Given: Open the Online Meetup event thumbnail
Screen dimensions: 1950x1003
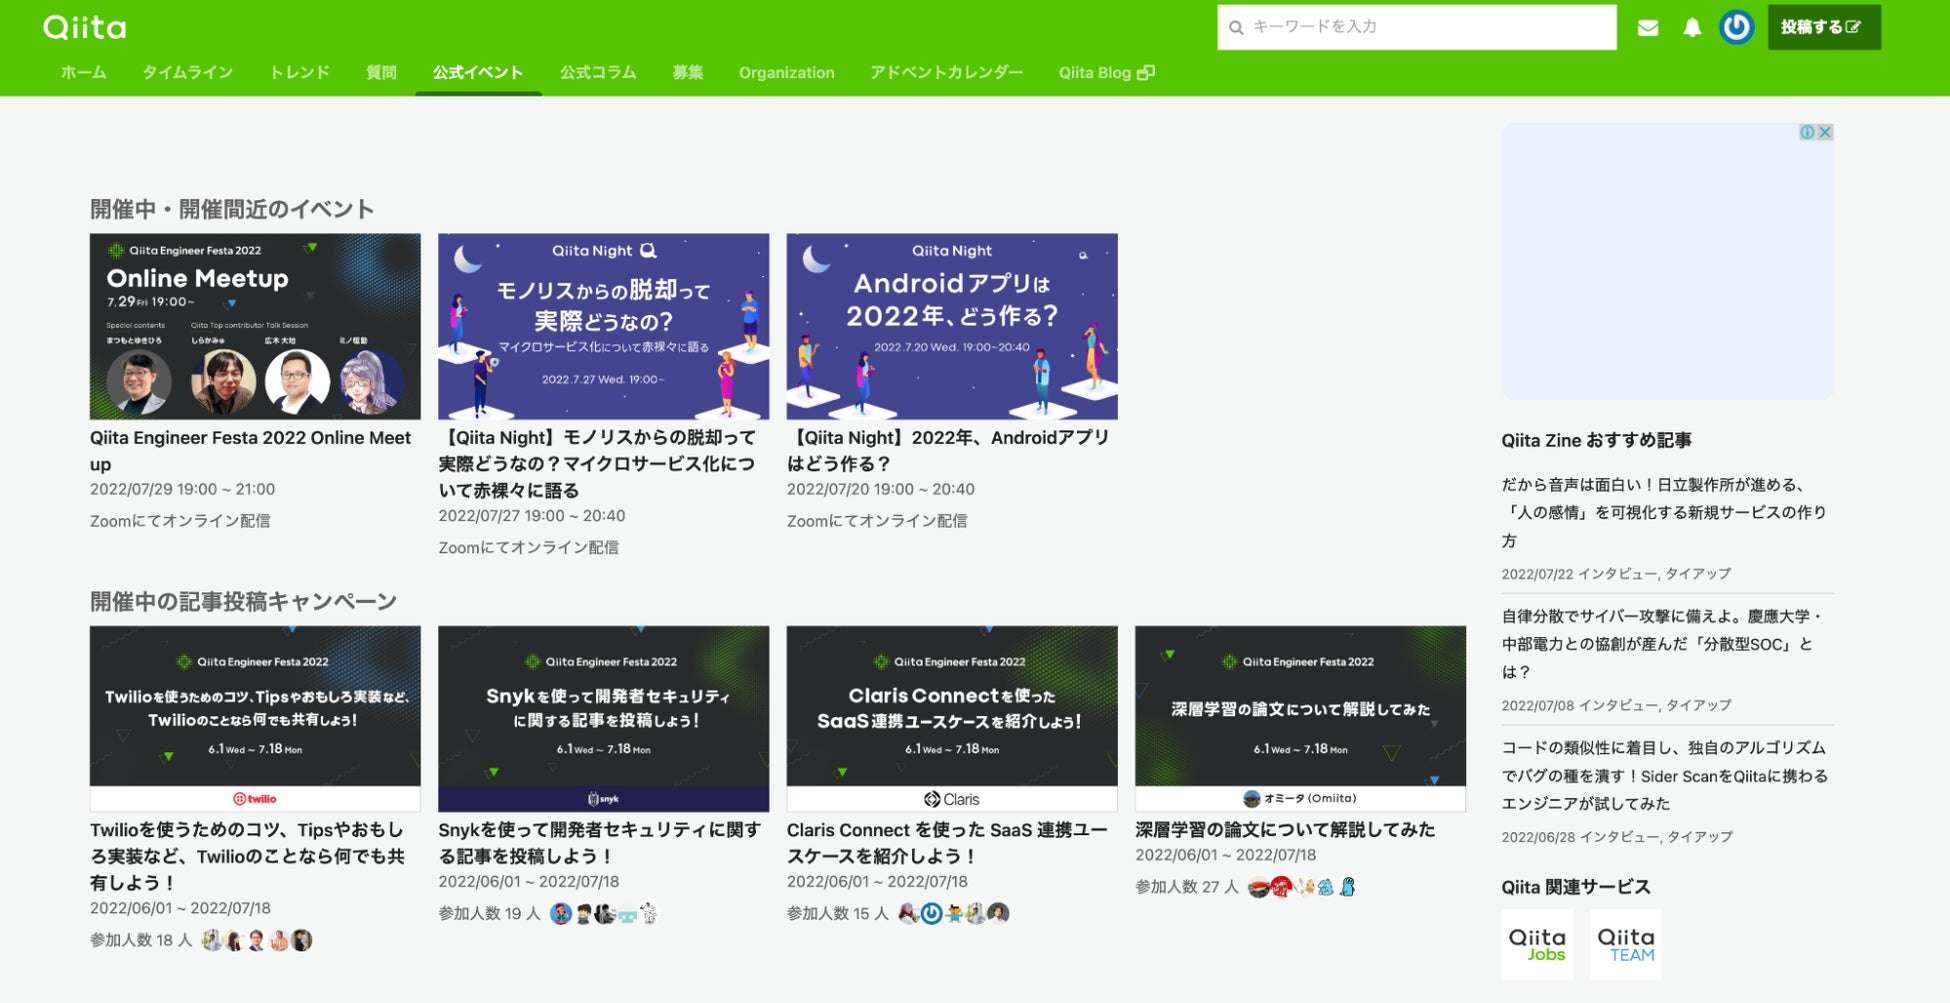Looking at the screenshot, I should tap(255, 326).
